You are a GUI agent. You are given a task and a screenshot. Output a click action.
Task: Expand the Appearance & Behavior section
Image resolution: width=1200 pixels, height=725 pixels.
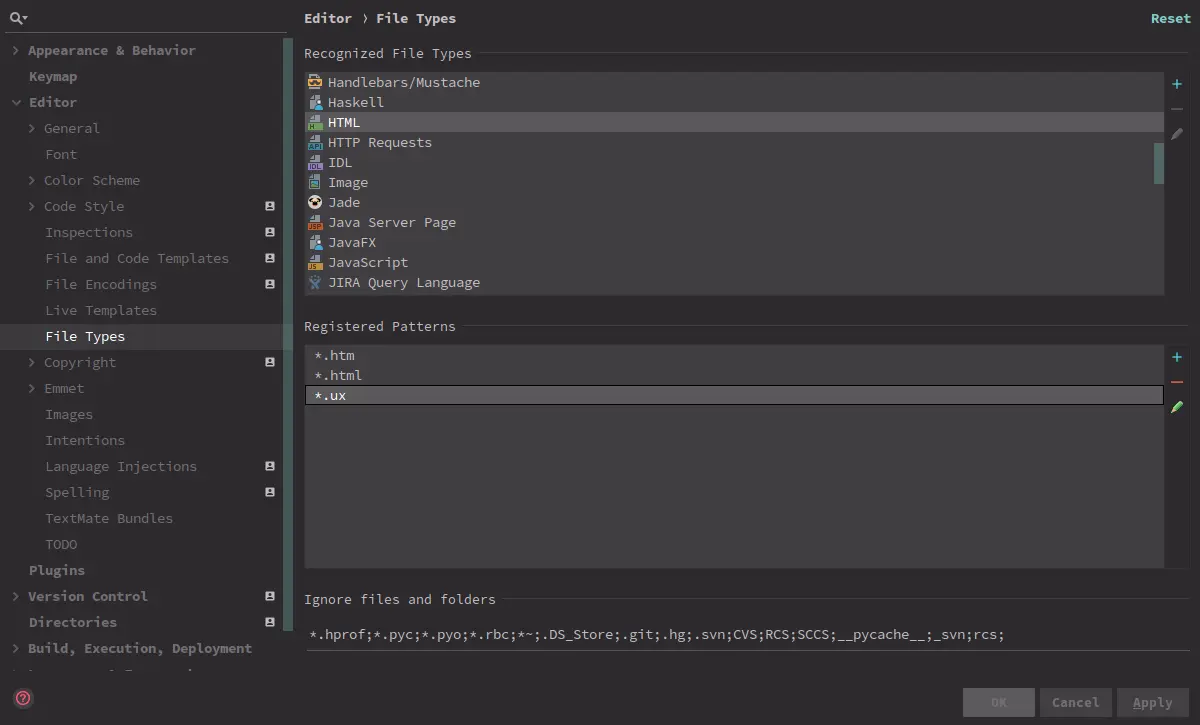[x=16, y=50]
